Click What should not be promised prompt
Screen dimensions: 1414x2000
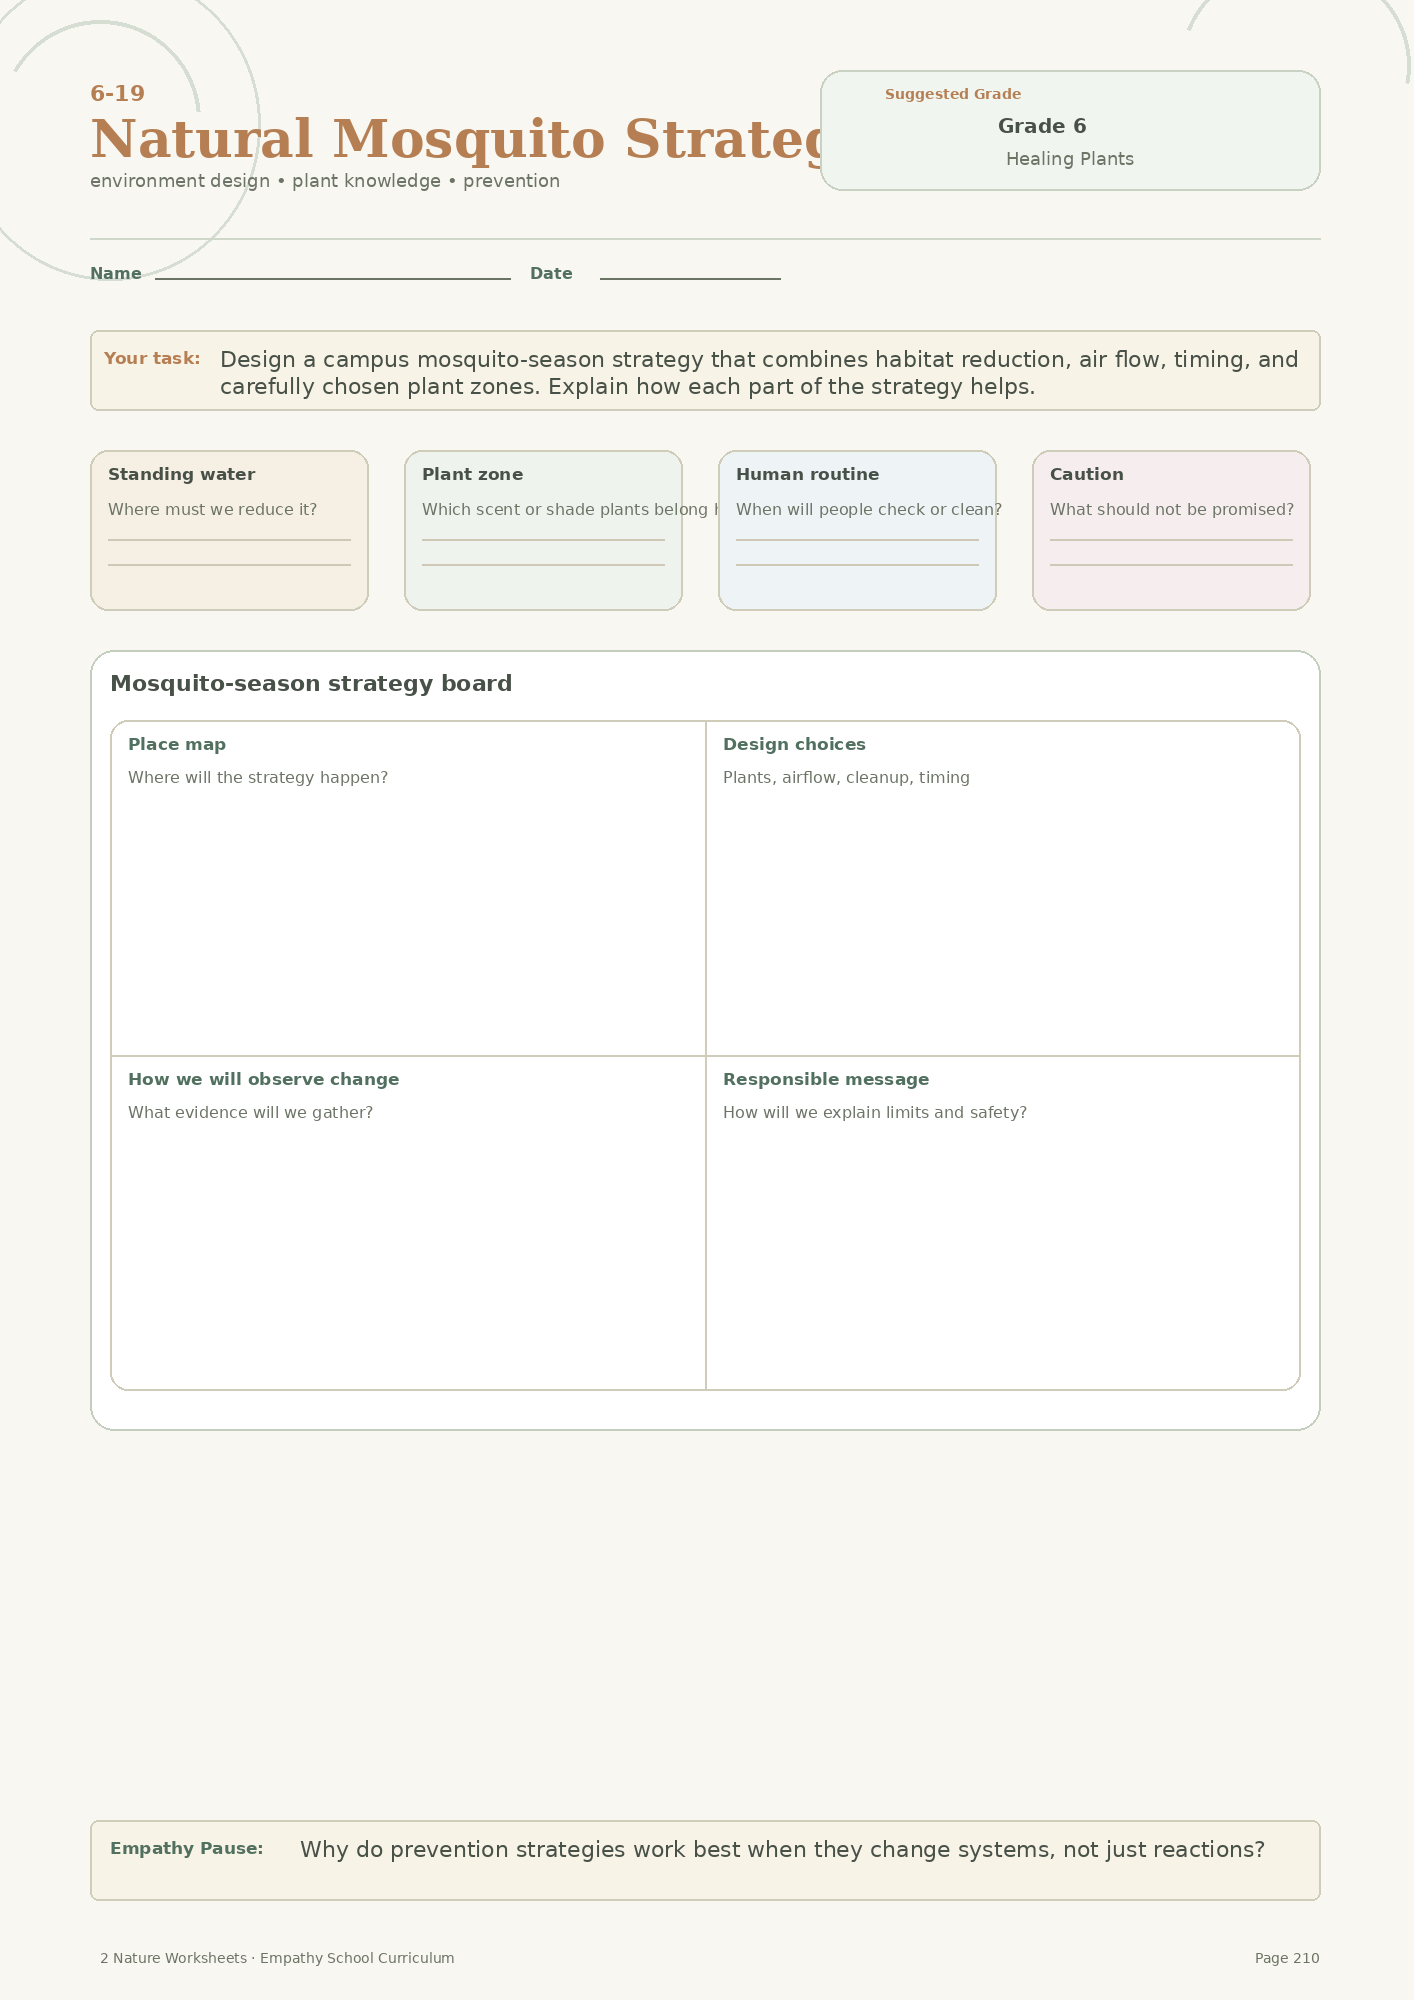tap(1172, 510)
